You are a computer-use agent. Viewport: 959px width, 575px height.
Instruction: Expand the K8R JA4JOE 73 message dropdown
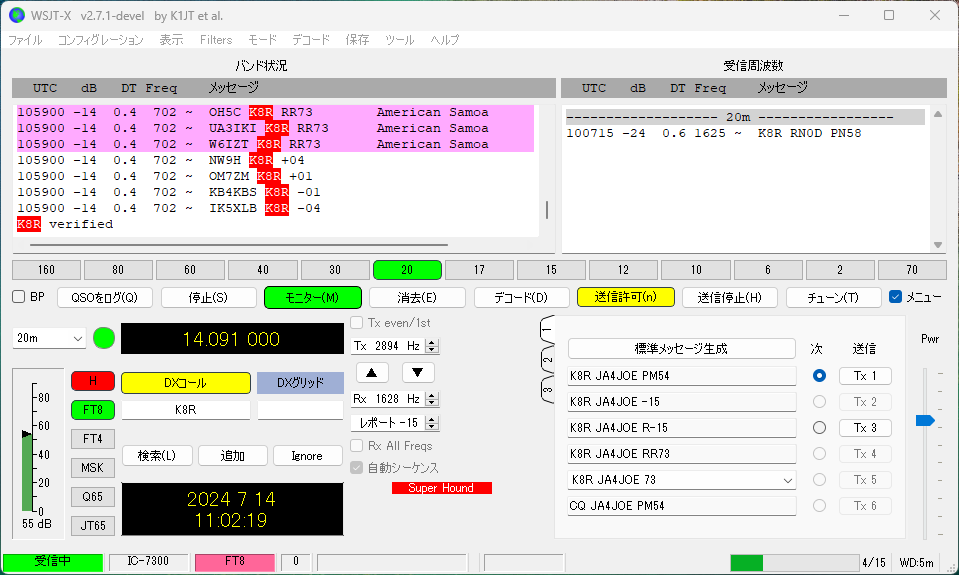coord(788,480)
